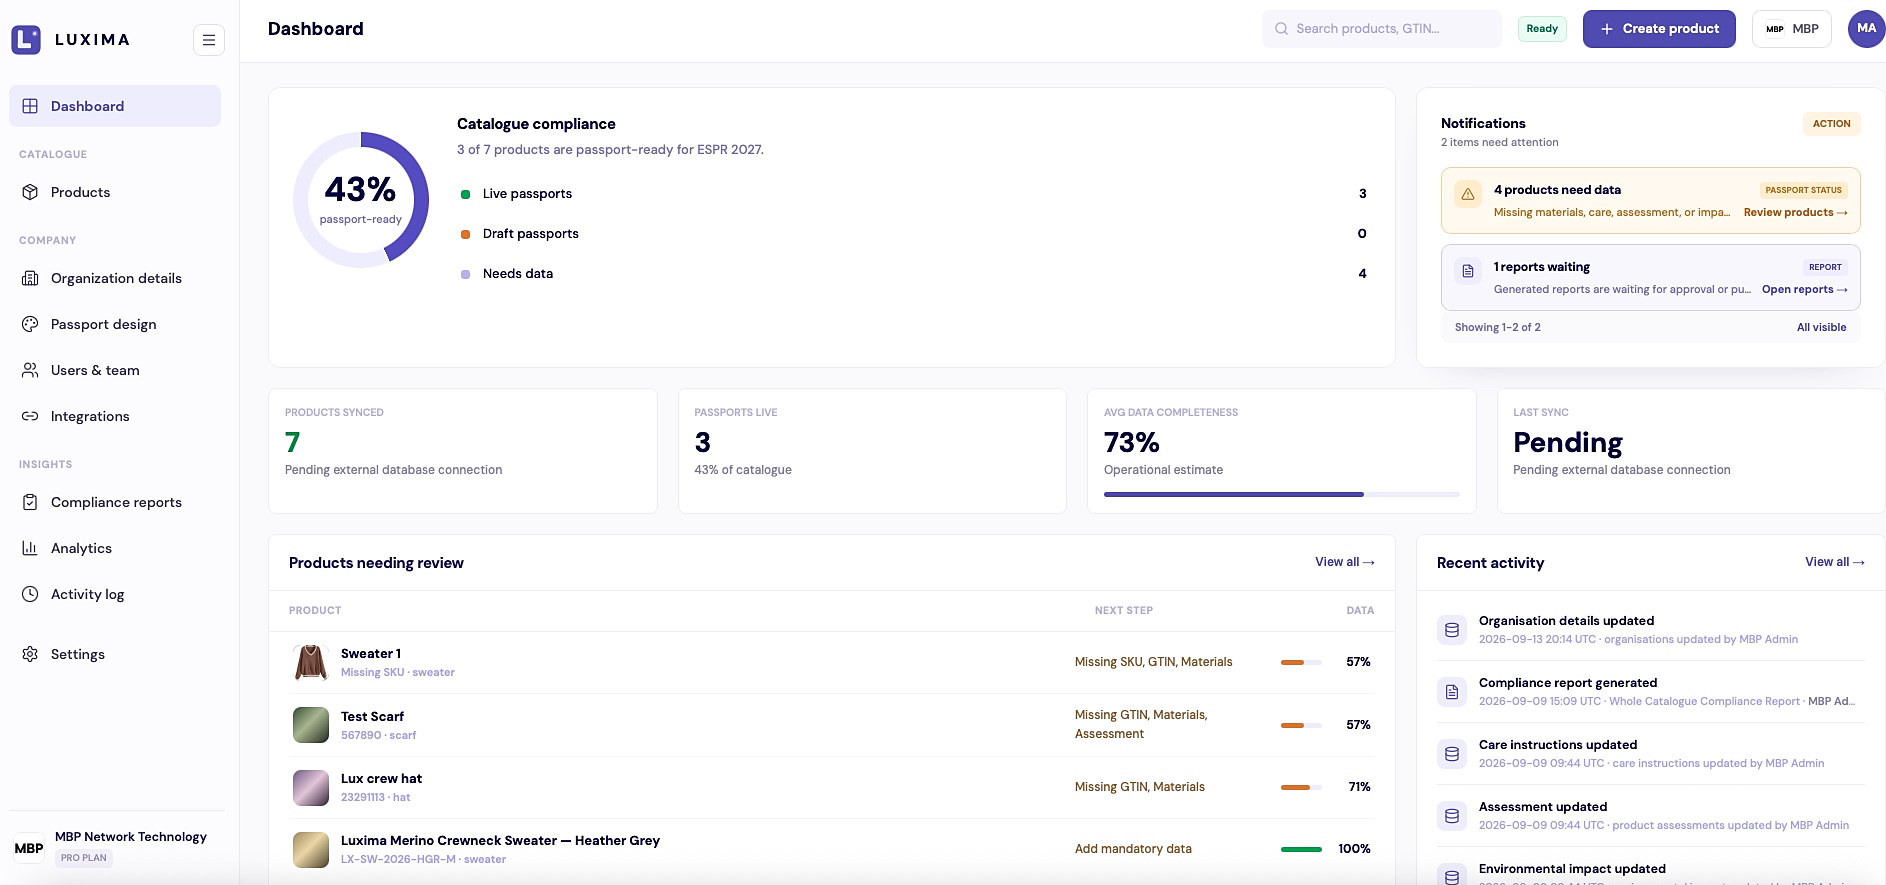Viewport: 1886px width, 885px height.
Task: Click the Settings gear icon
Action: (x=30, y=654)
